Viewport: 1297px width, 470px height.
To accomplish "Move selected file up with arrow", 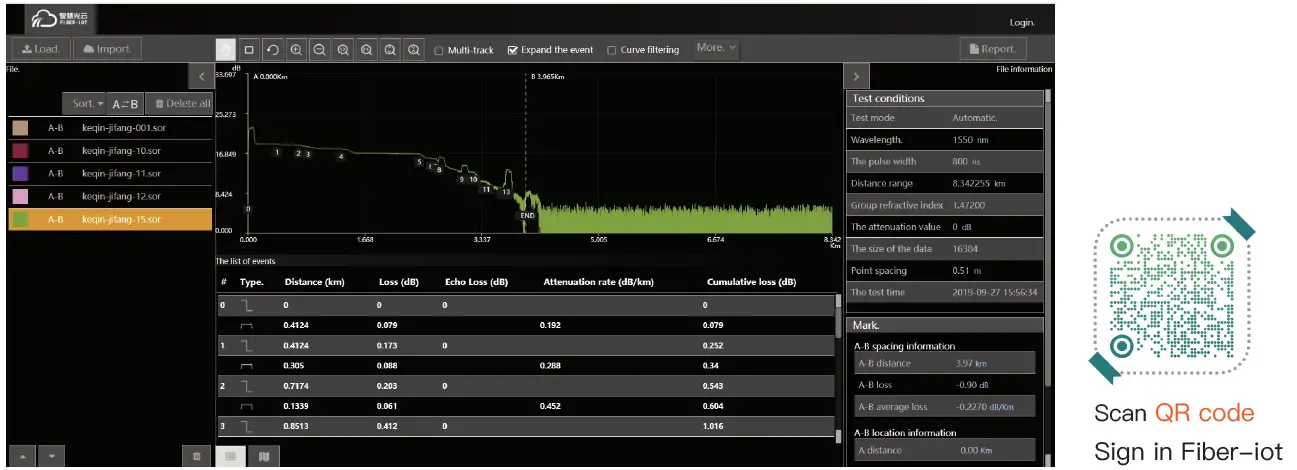I will 22,456.
